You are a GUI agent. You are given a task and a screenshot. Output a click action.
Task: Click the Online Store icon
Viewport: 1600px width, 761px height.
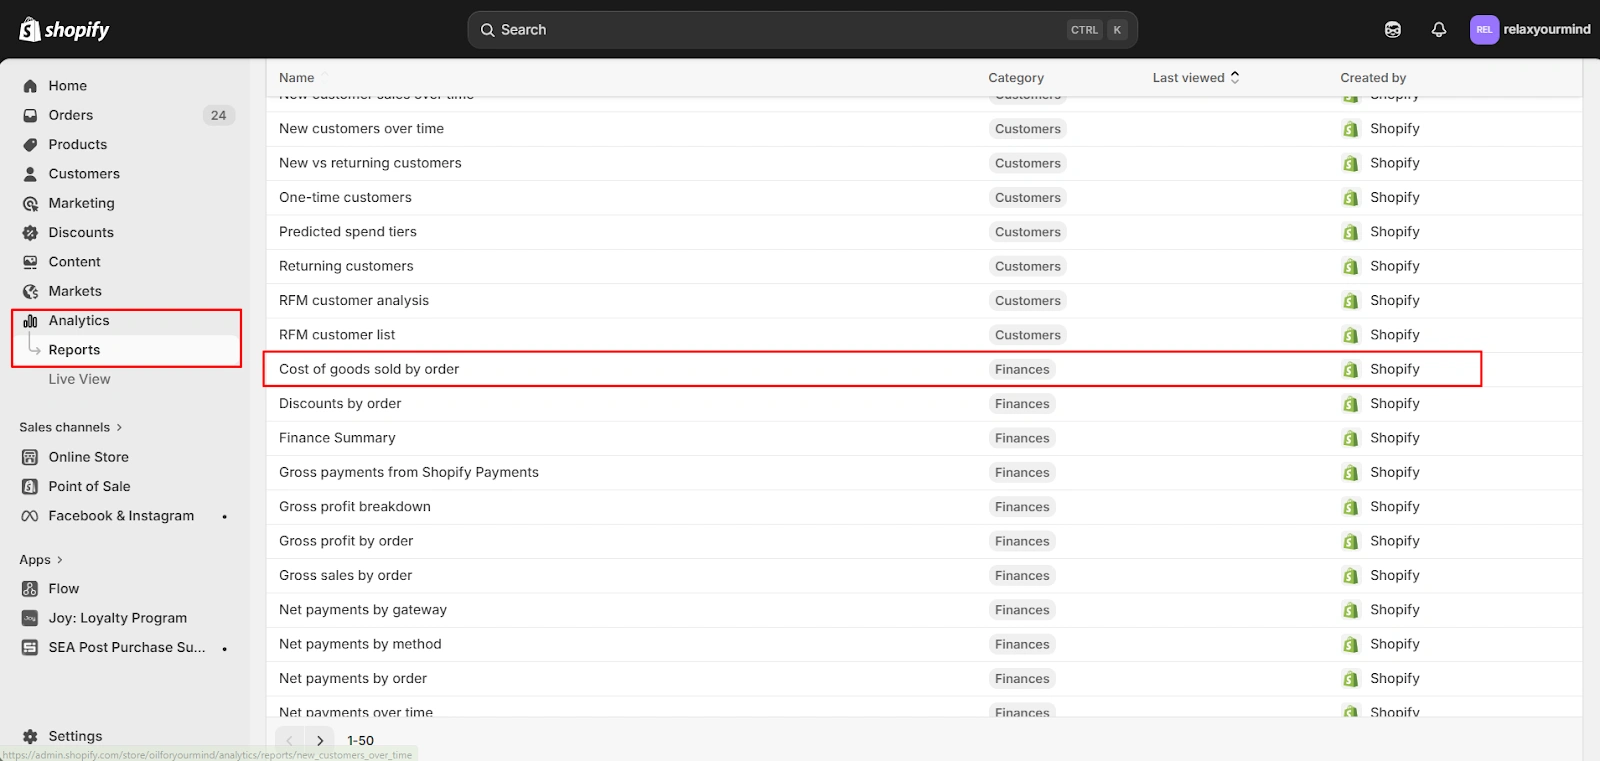point(30,457)
